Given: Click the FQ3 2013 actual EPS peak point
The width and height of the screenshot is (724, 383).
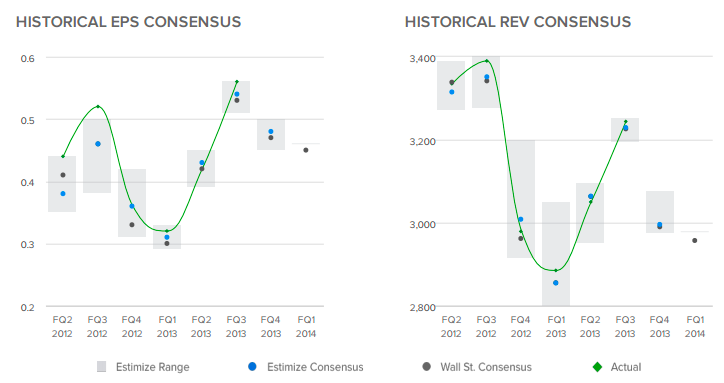Looking at the screenshot, I should (237, 82).
